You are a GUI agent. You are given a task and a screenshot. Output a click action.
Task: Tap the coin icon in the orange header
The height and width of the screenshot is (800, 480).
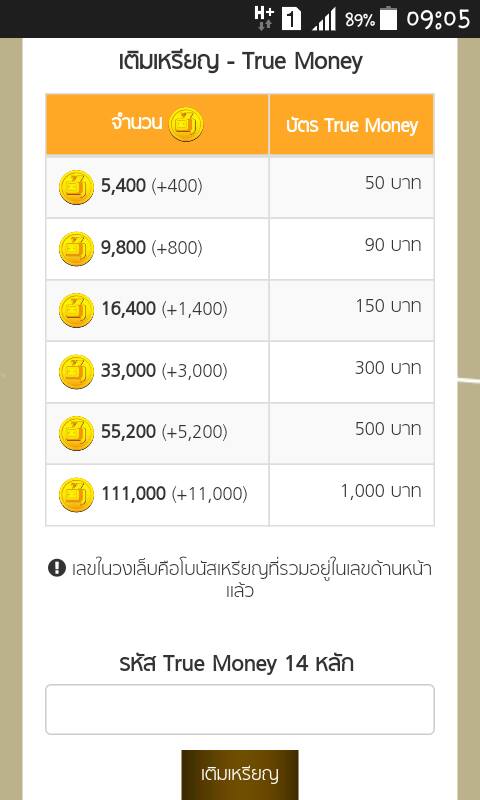click(x=186, y=124)
